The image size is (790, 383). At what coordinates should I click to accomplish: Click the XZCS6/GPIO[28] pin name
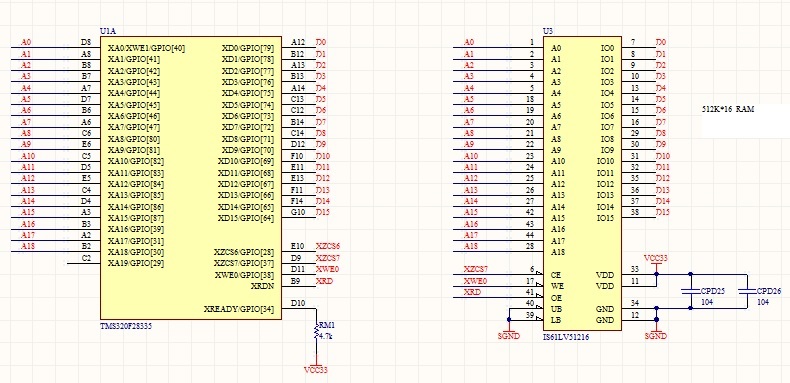coord(244,252)
